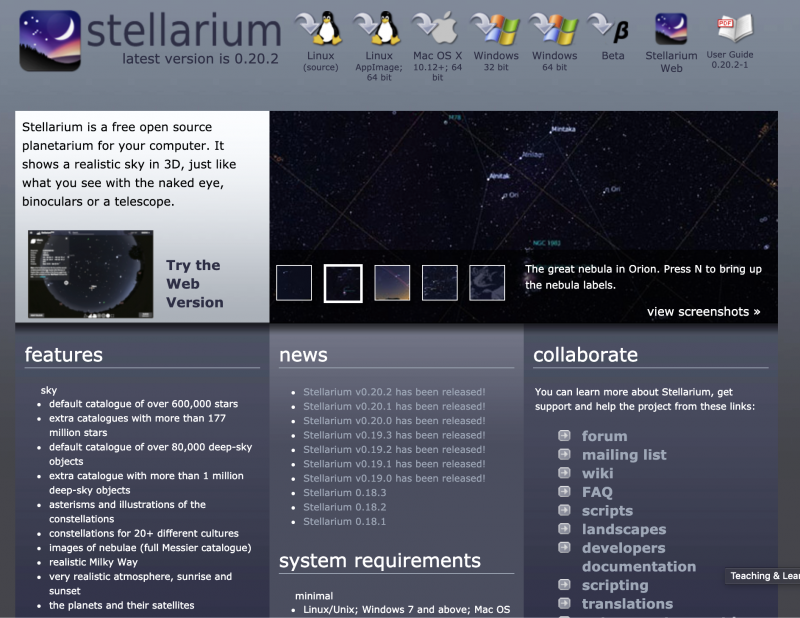Open the FAQ link

point(597,492)
